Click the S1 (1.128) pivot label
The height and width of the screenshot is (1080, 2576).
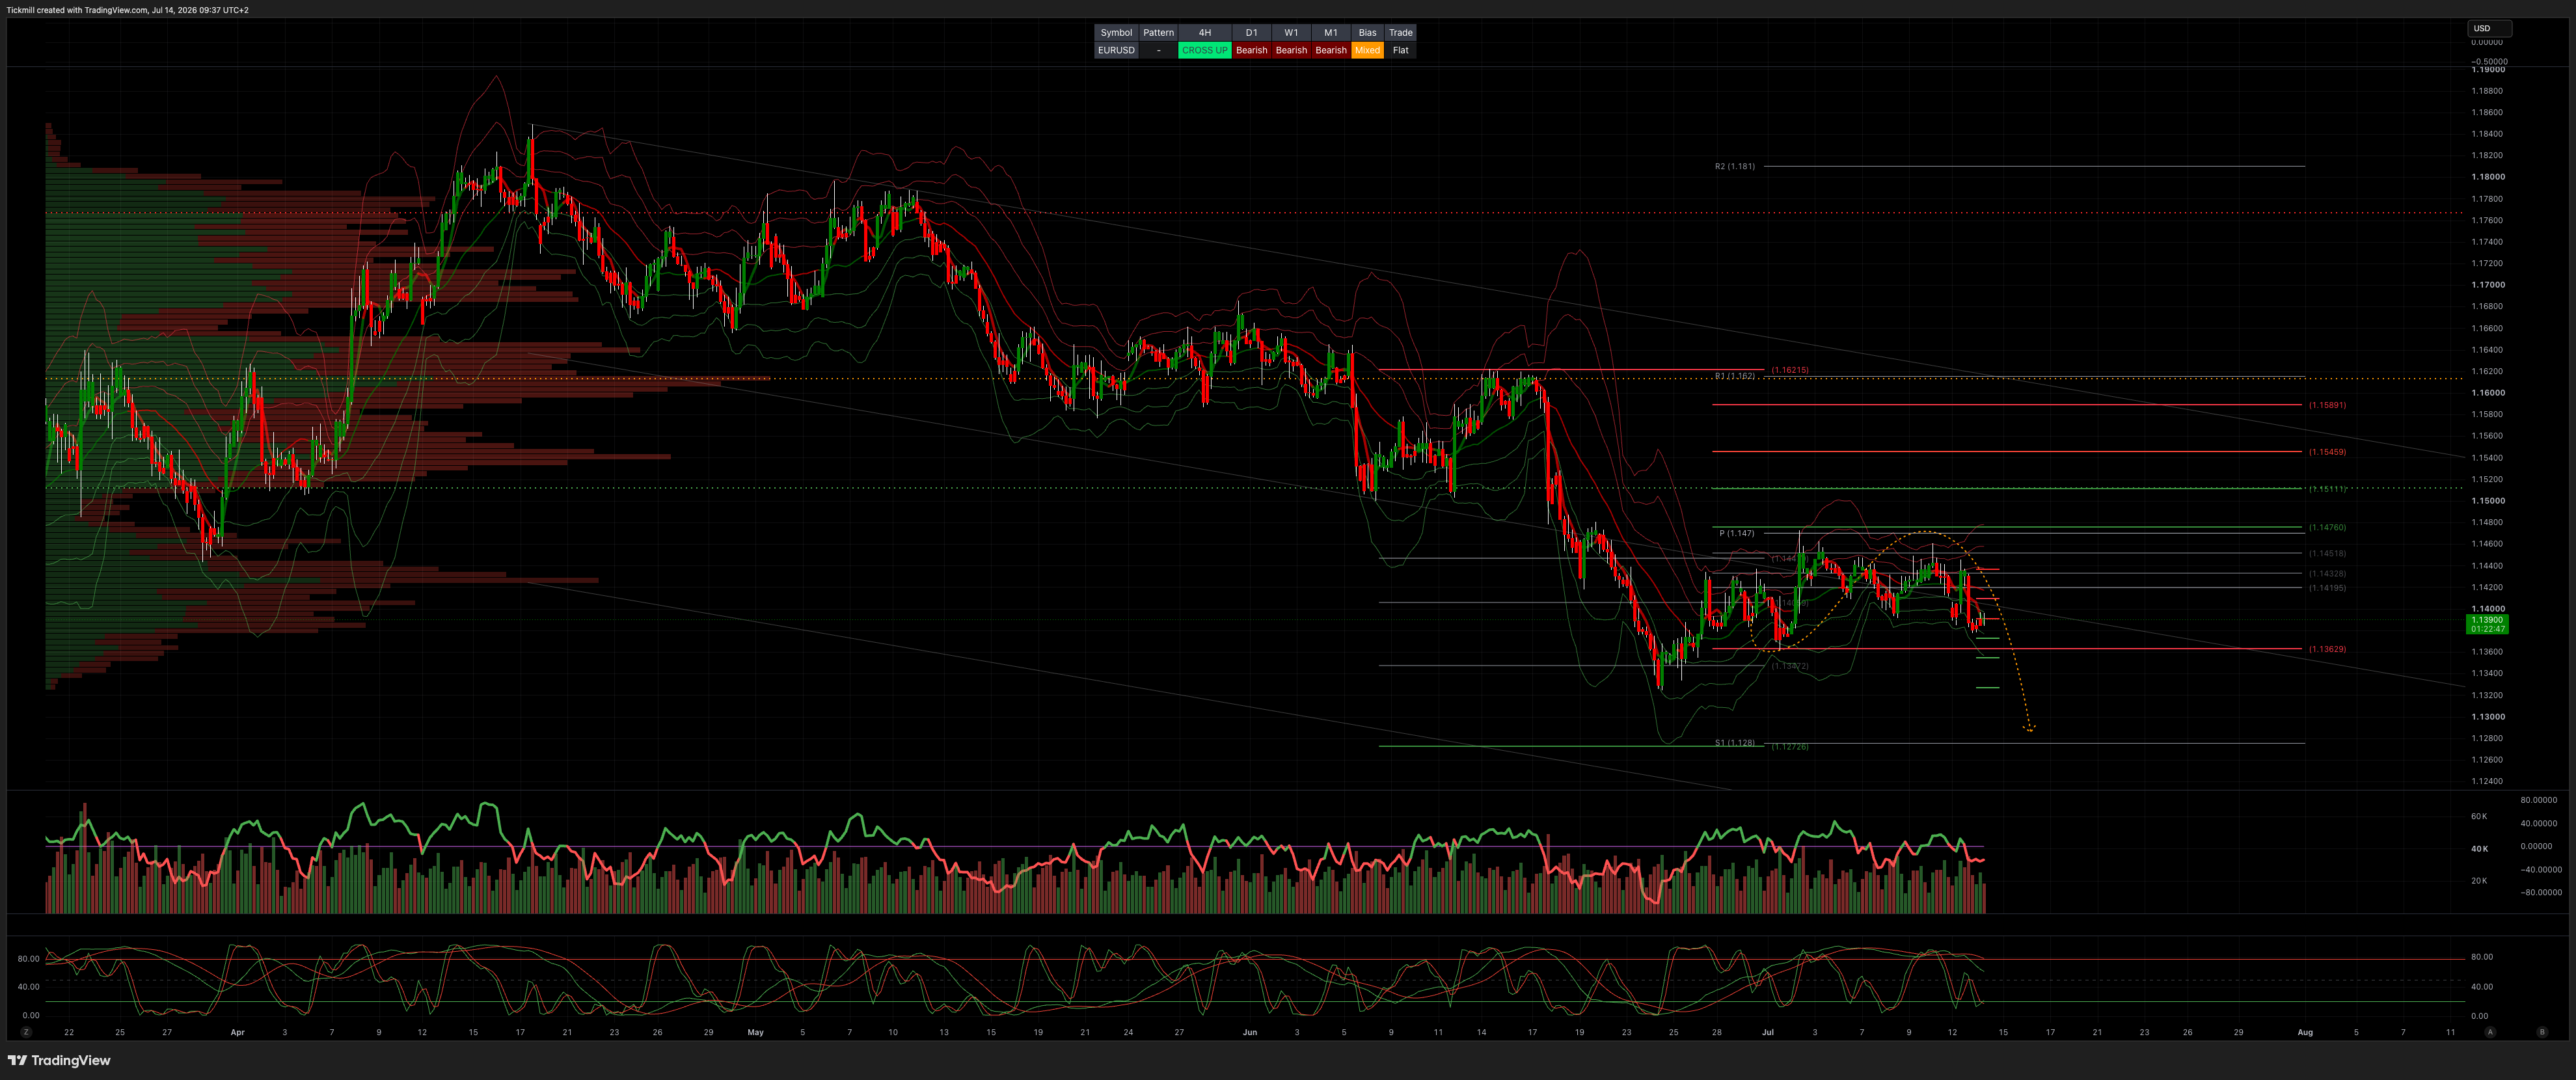[x=1734, y=743]
